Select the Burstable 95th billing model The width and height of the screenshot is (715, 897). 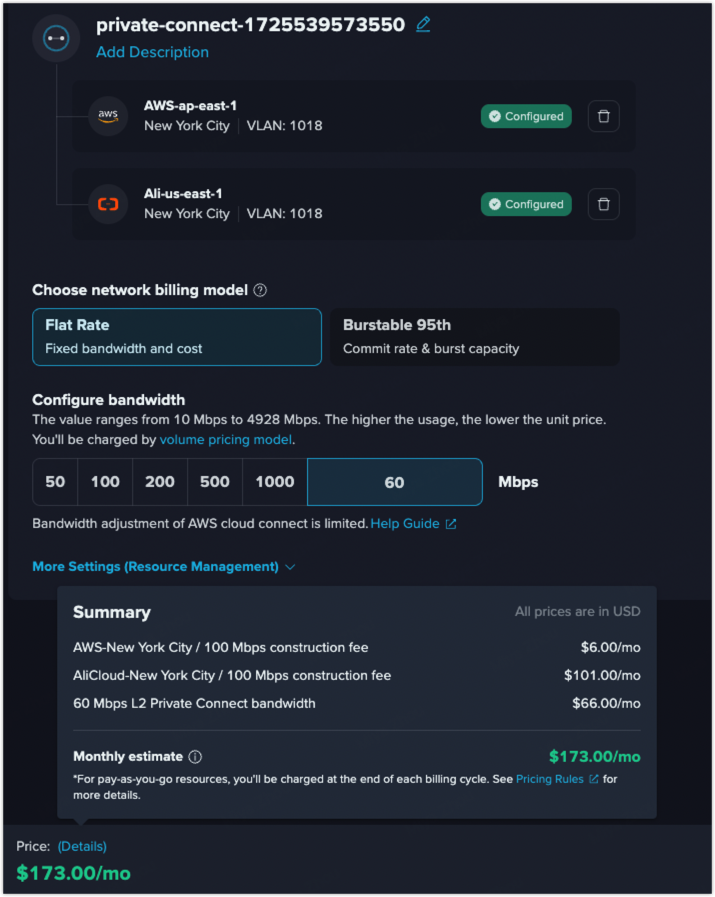(x=475, y=337)
